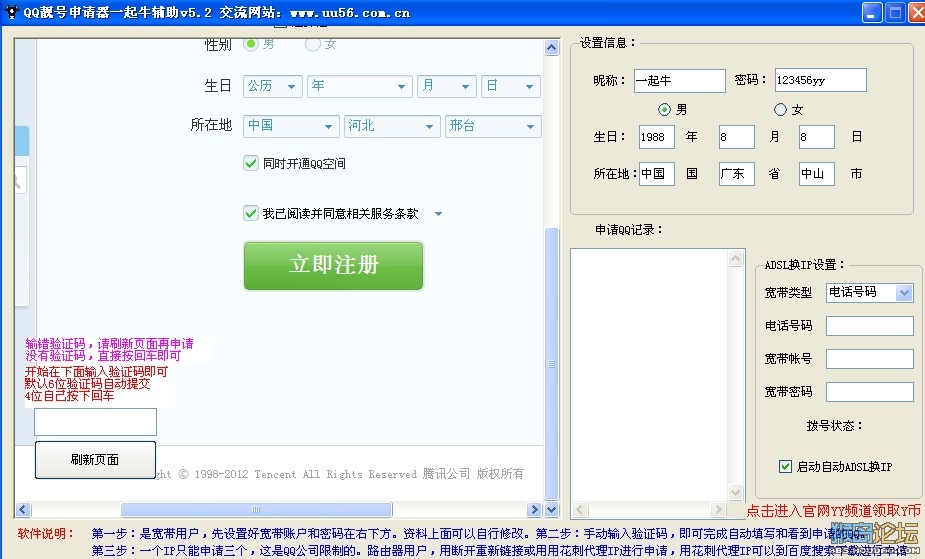Click web page scroll up arrow
The width and height of the screenshot is (925, 559).
(552, 48)
